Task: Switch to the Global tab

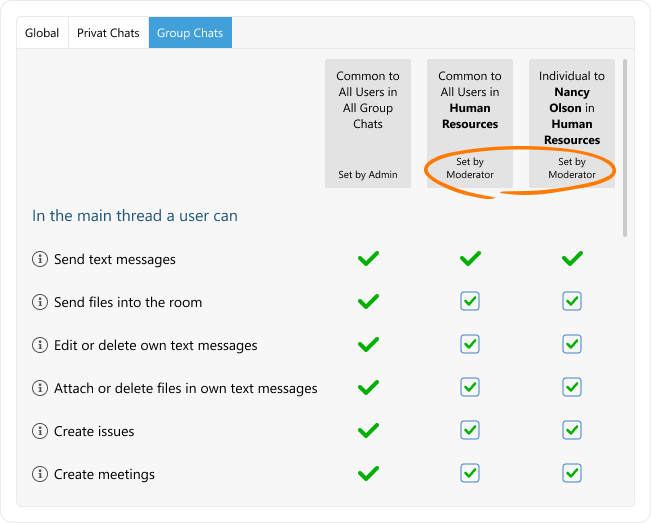Action: (42, 33)
